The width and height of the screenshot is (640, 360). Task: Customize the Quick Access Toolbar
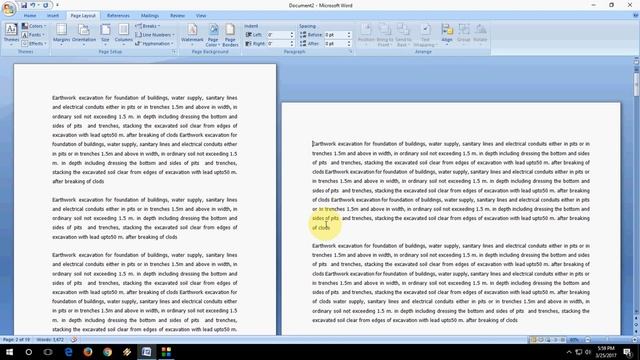(57, 5)
